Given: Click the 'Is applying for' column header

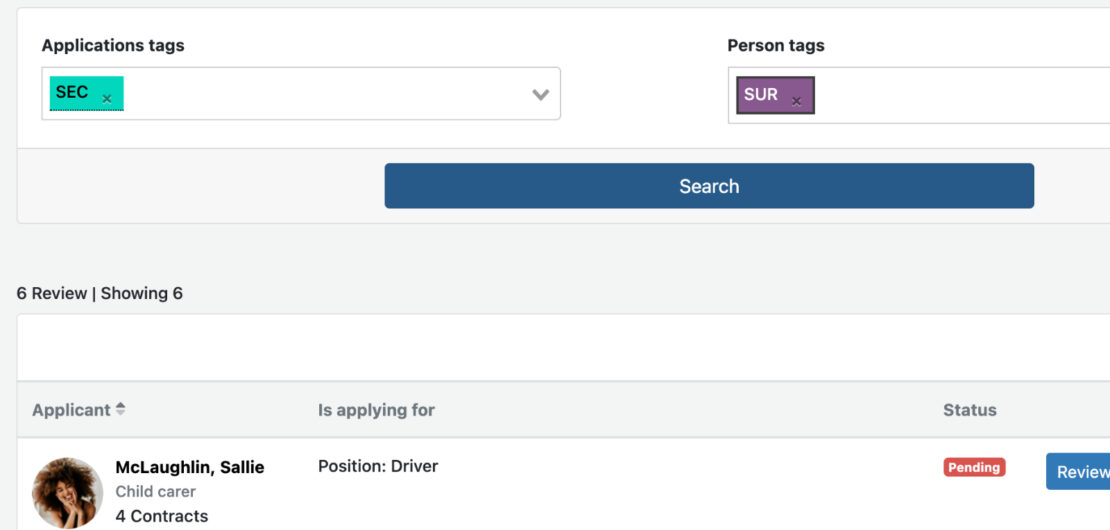Looking at the screenshot, I should coord(377,410).
